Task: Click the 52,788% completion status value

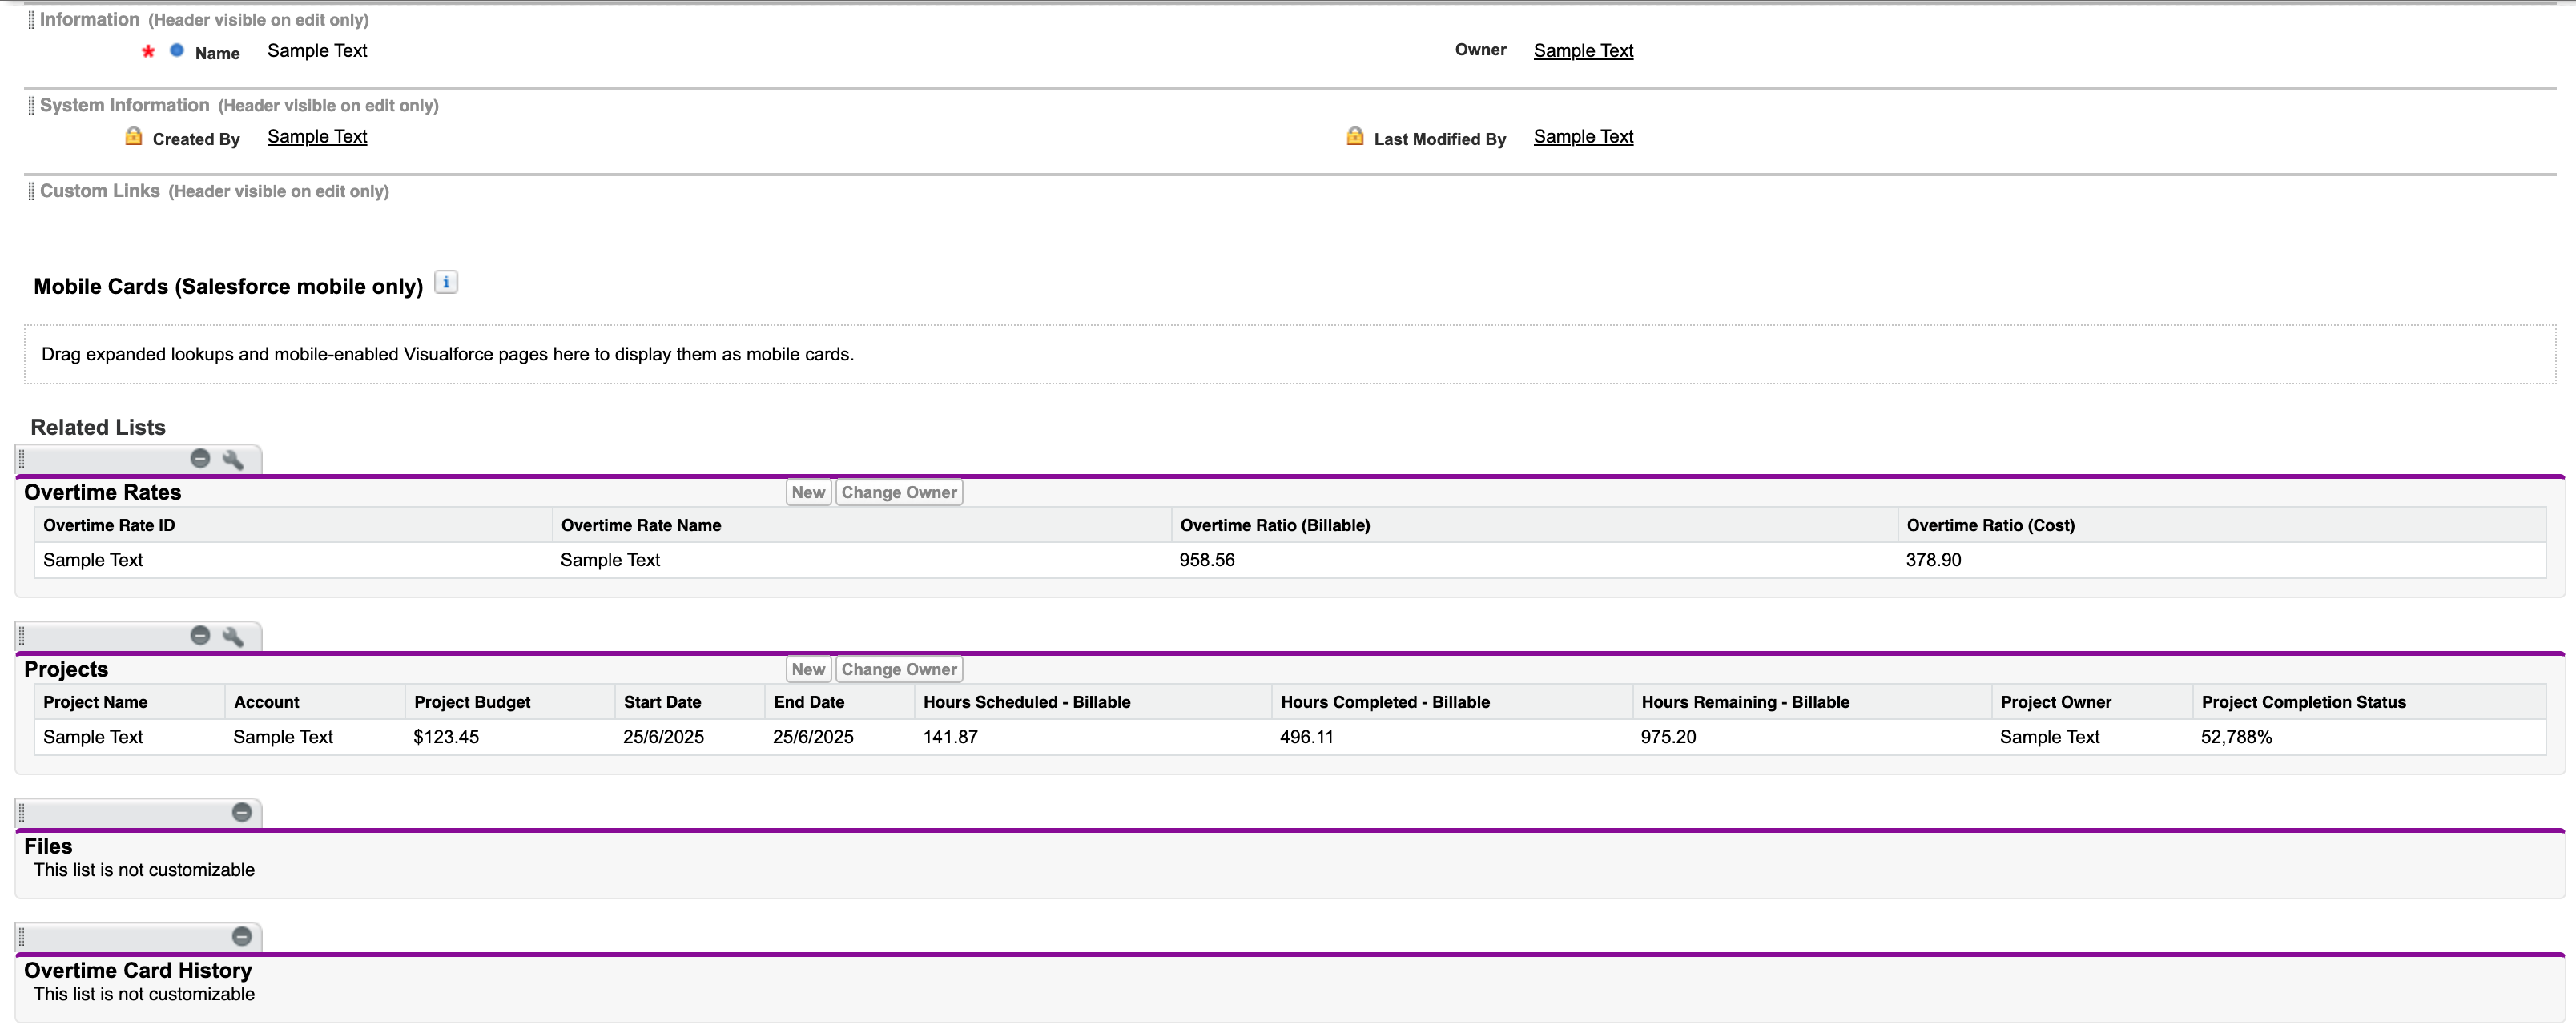Action: (x=2236, y=737)
